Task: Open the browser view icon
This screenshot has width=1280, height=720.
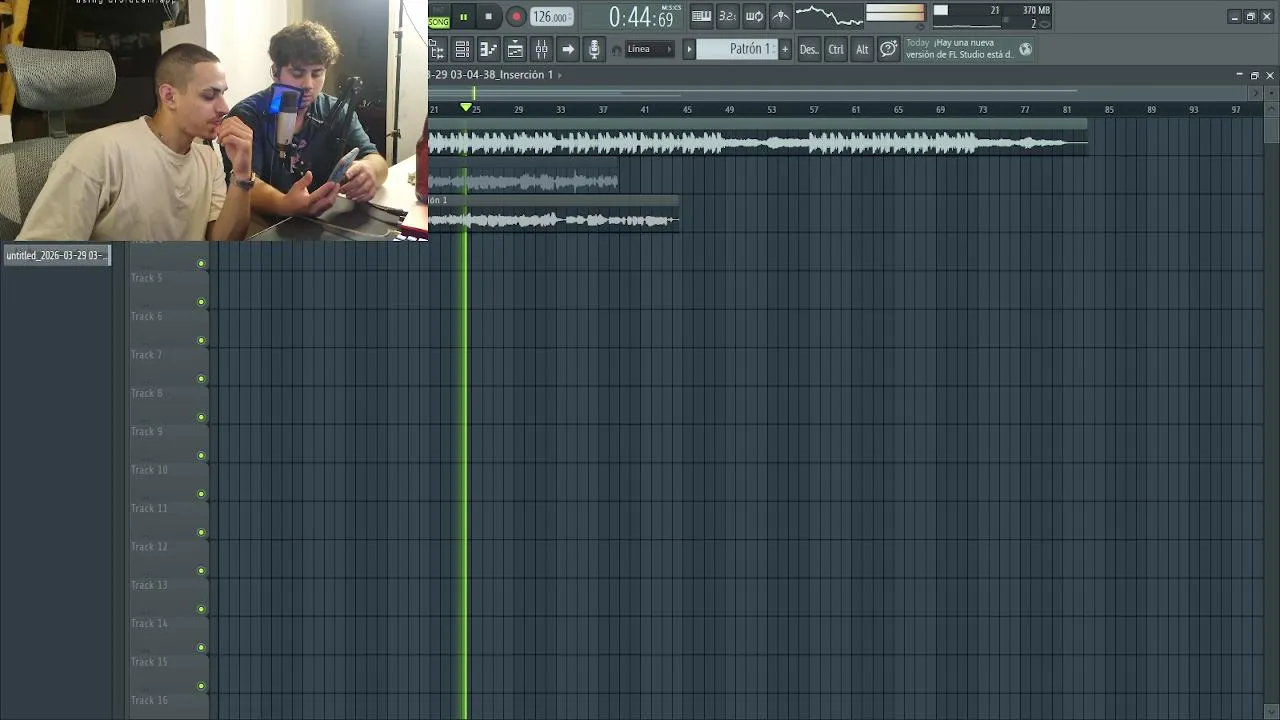Action: (437, 49)
